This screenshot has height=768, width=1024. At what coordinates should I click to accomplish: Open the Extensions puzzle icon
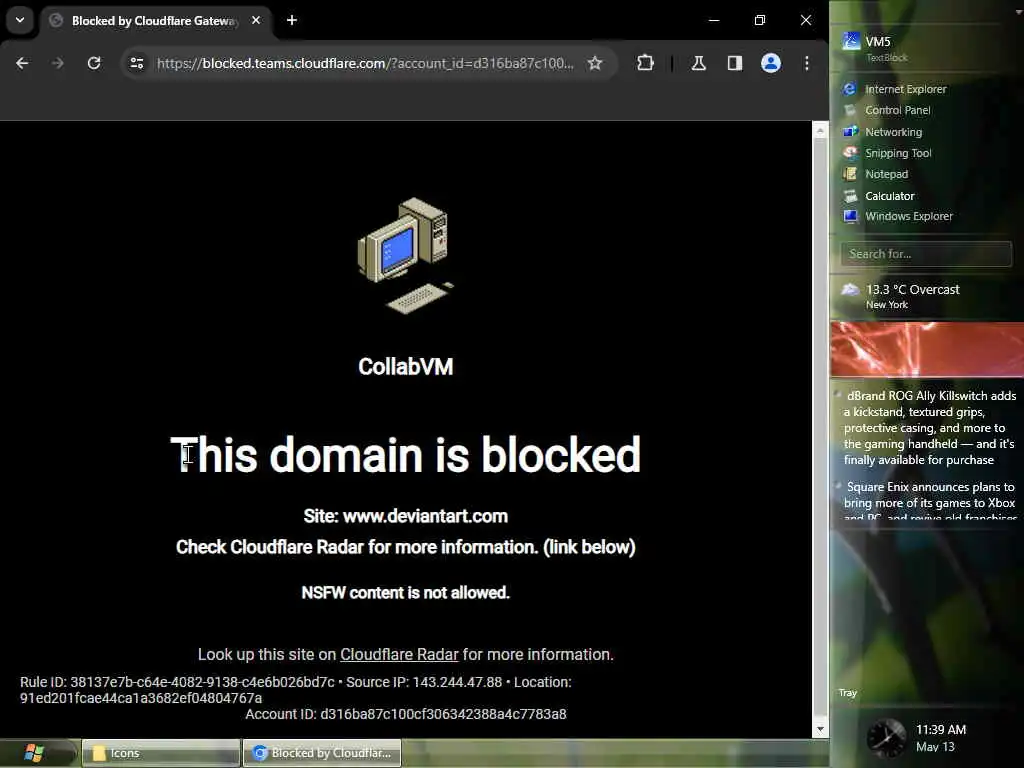[645, 63]
